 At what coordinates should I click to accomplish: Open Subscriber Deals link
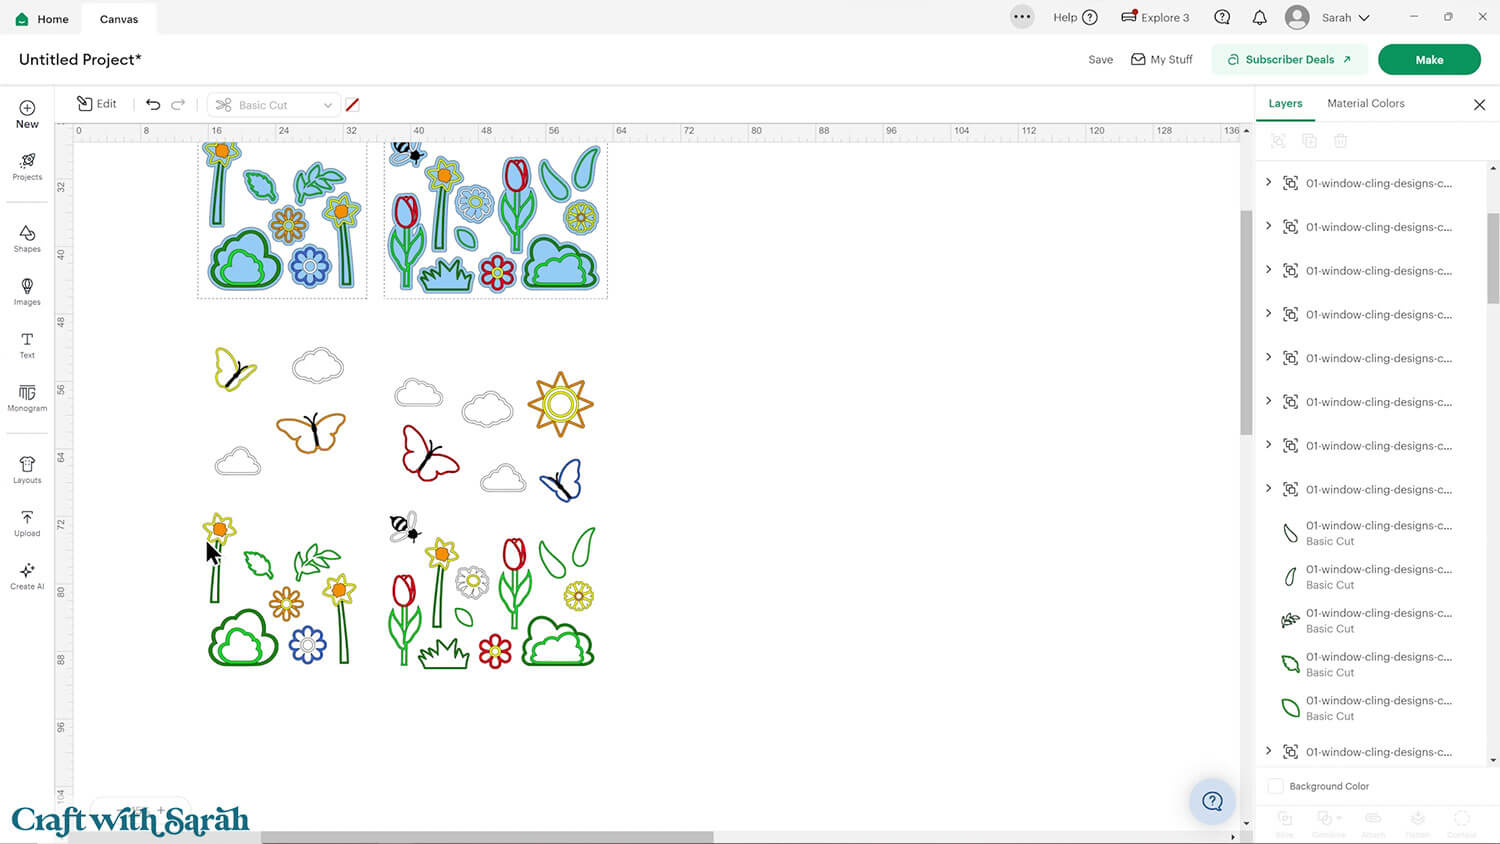(x=1289, y=59)
